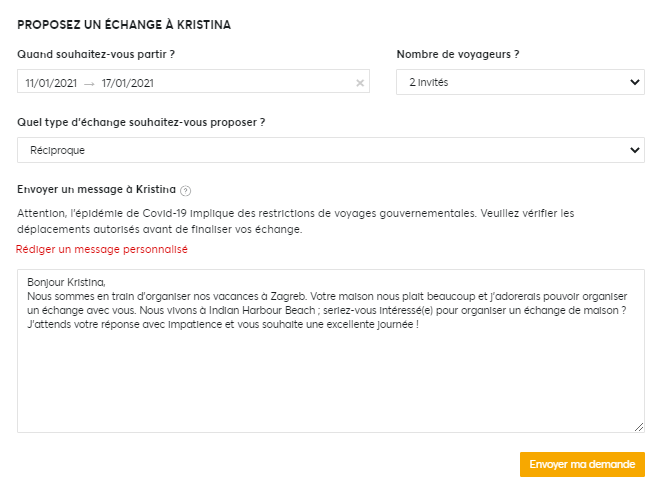Click the arrow between the two dates
Viewport: 664px width, 491px height.
click(x=89, y=84)
